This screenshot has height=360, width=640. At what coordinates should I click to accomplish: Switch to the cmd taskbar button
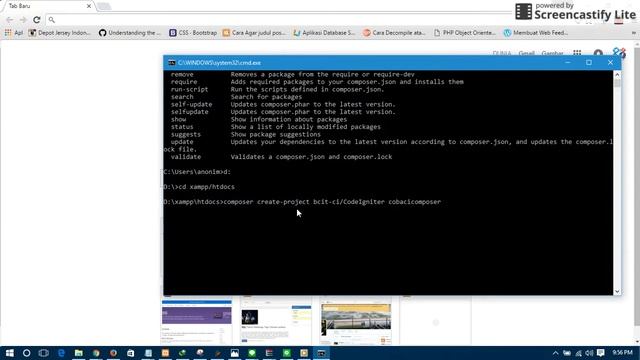[x=321, y=353]
